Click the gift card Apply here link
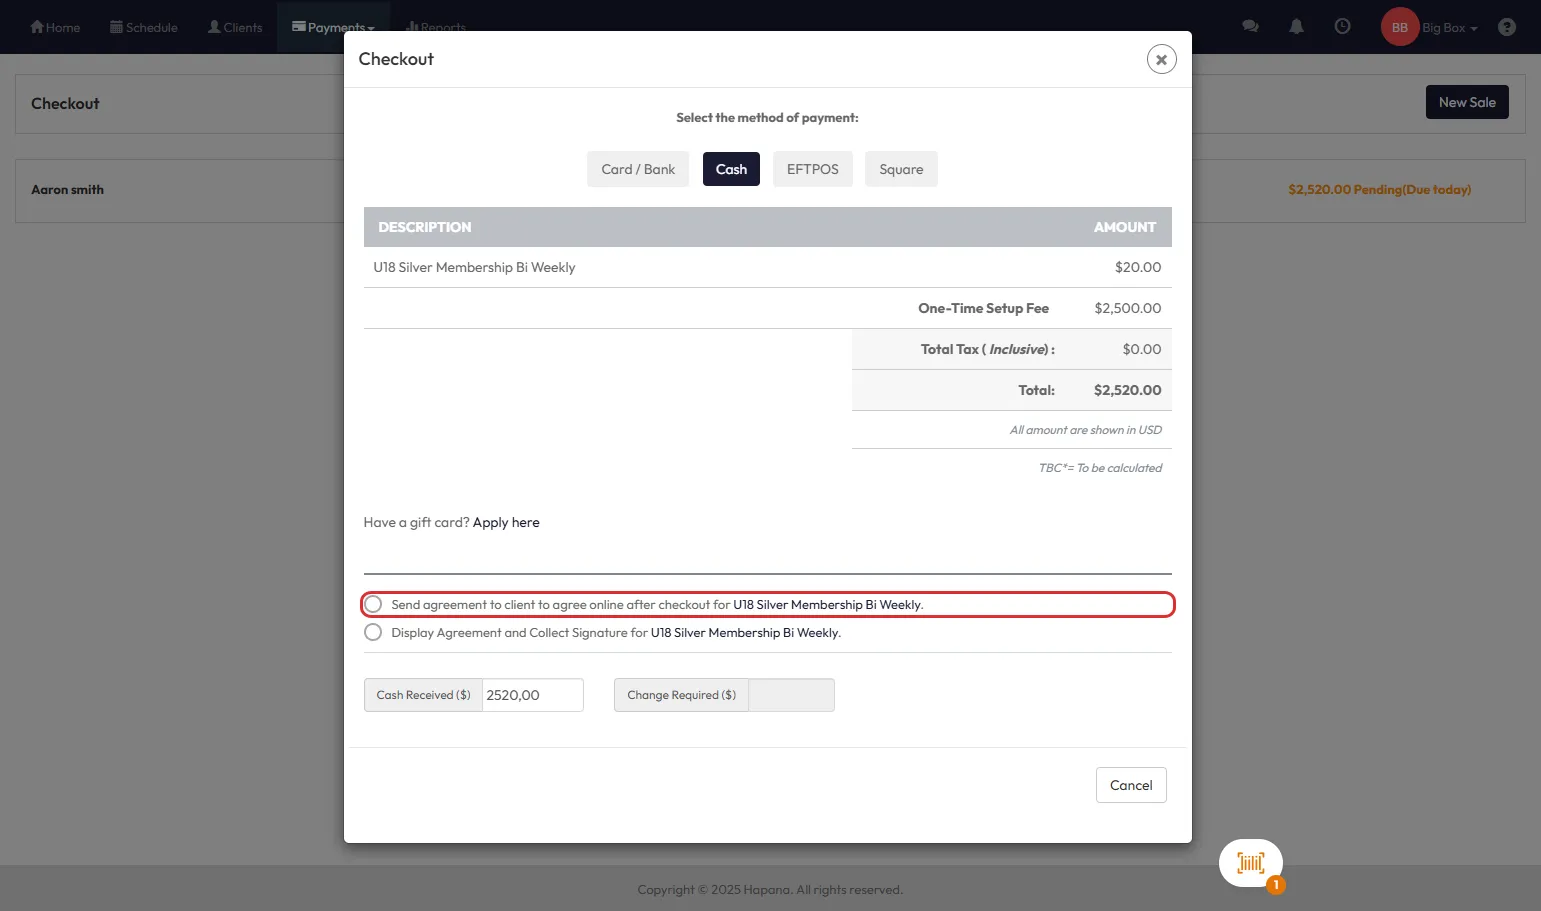Screen dimensions: 1541x911 (506, 522)
